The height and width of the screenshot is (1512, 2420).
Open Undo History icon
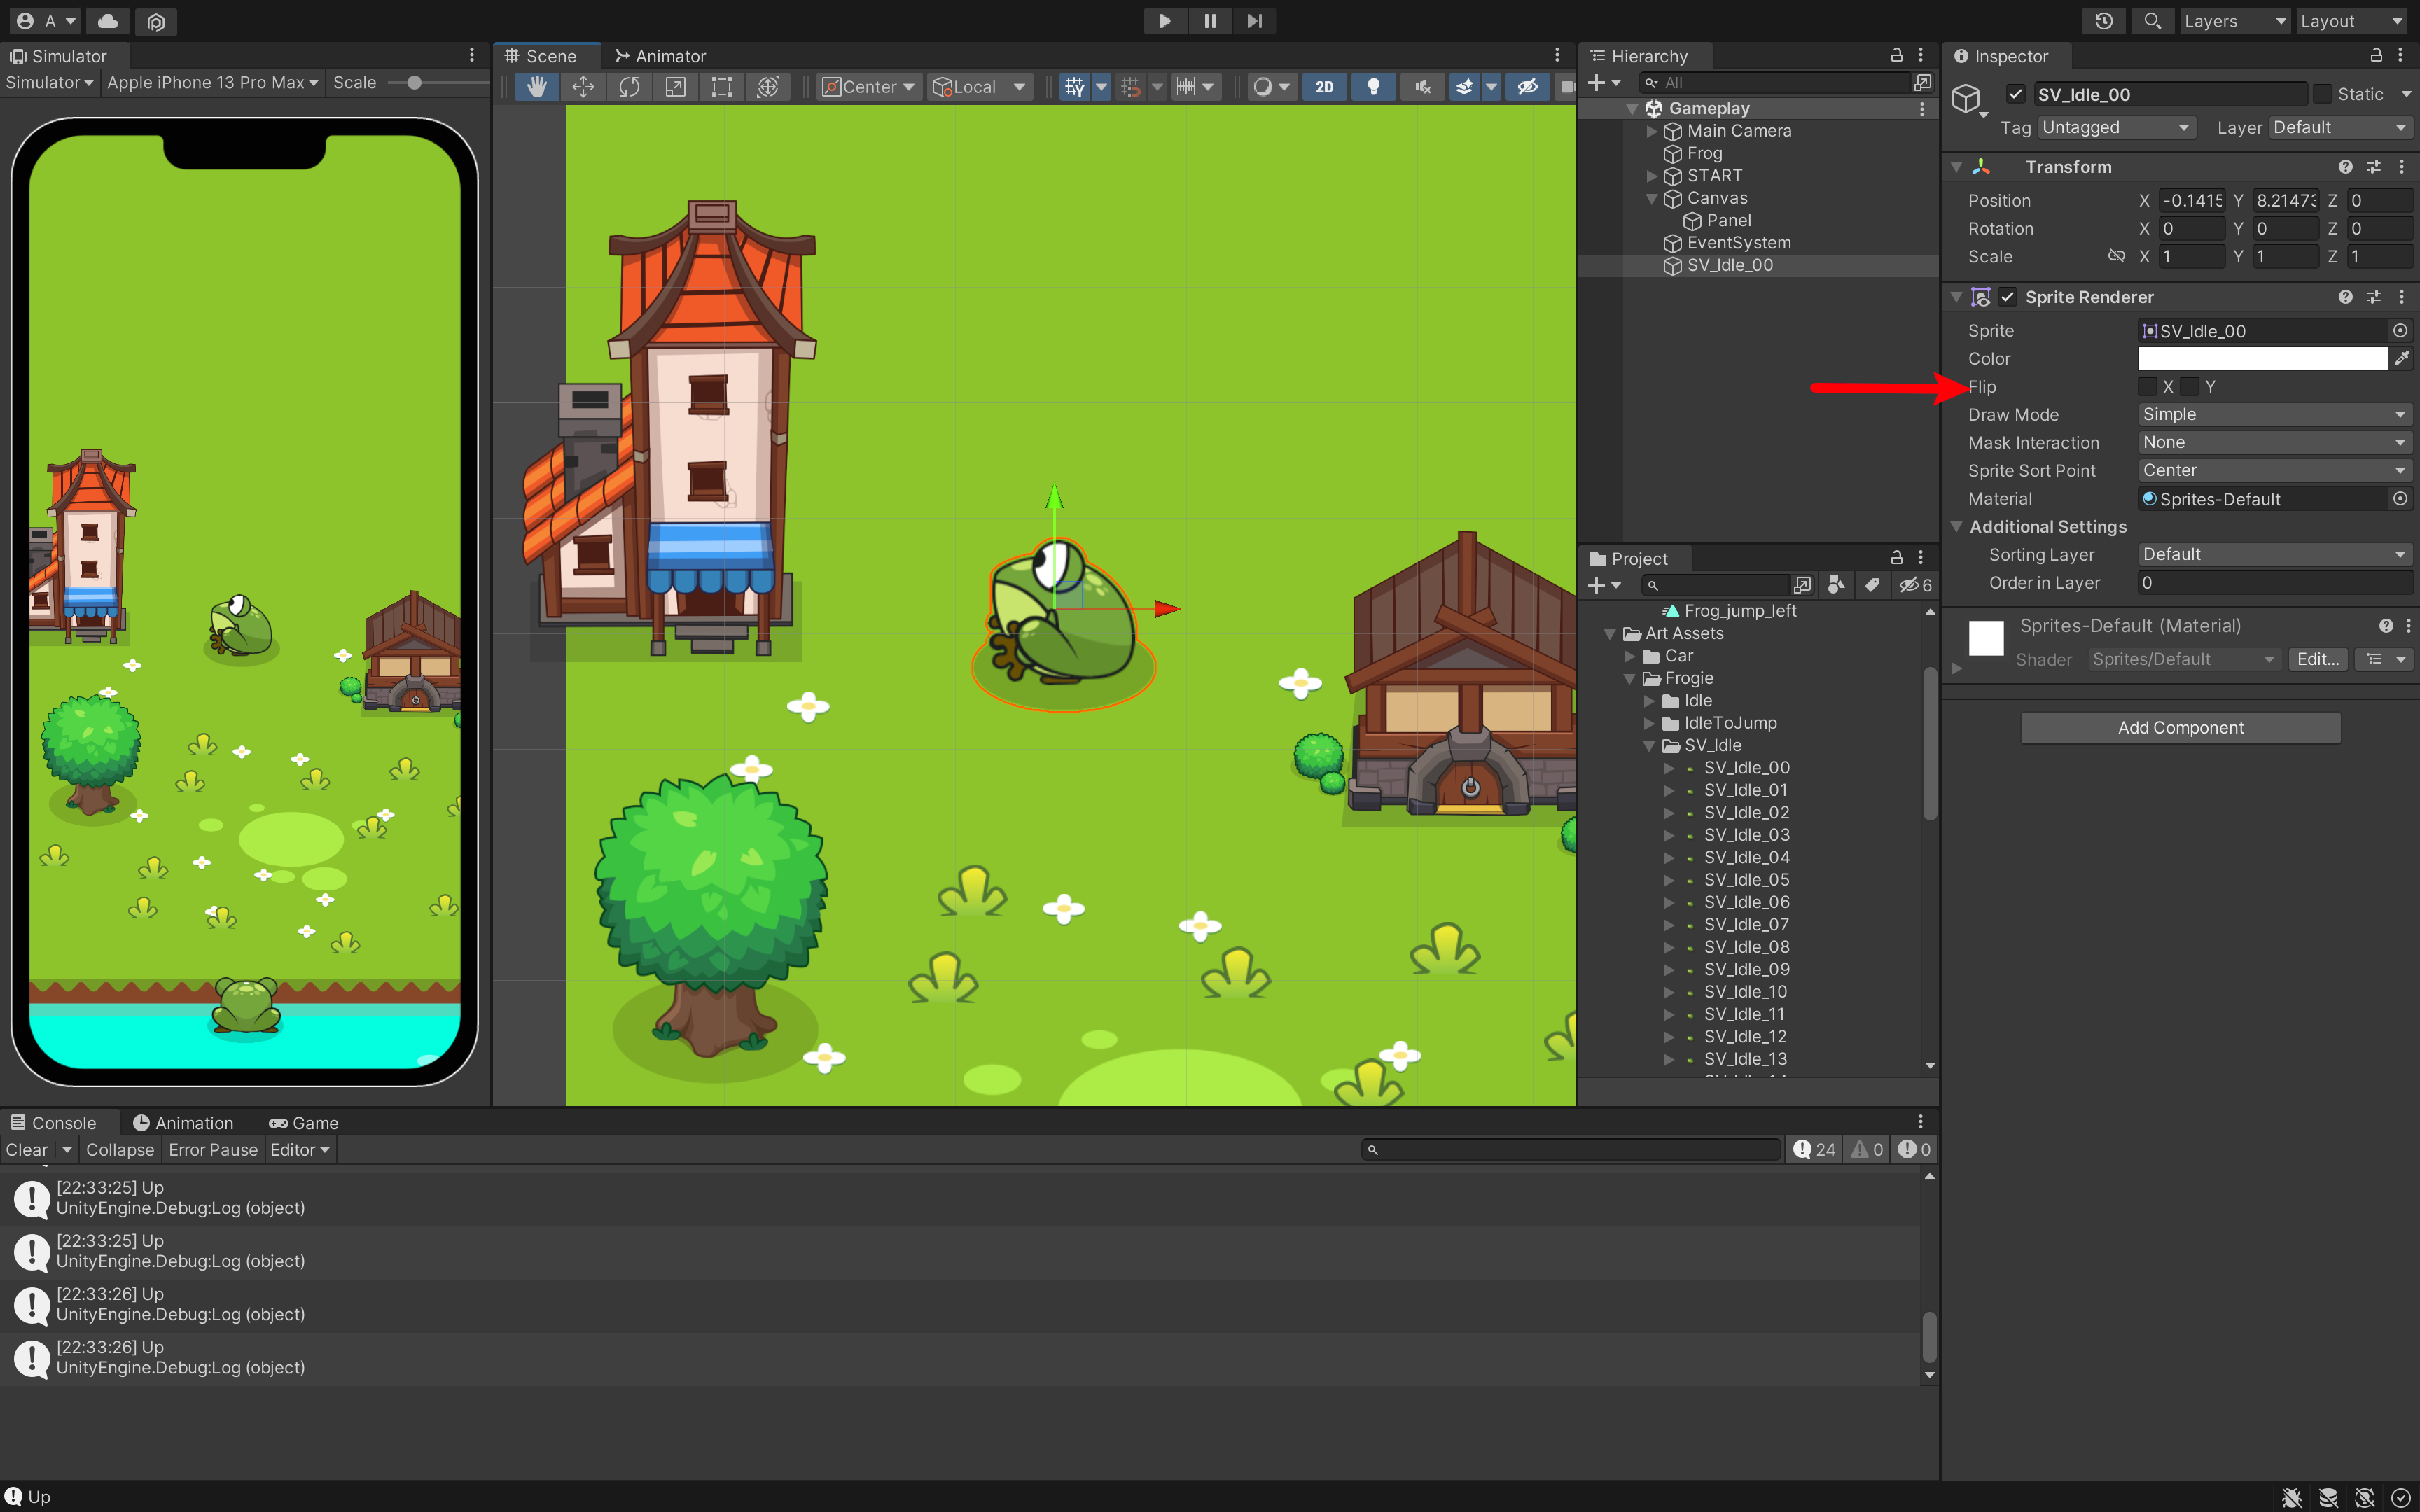click(x=2104, y=21)
